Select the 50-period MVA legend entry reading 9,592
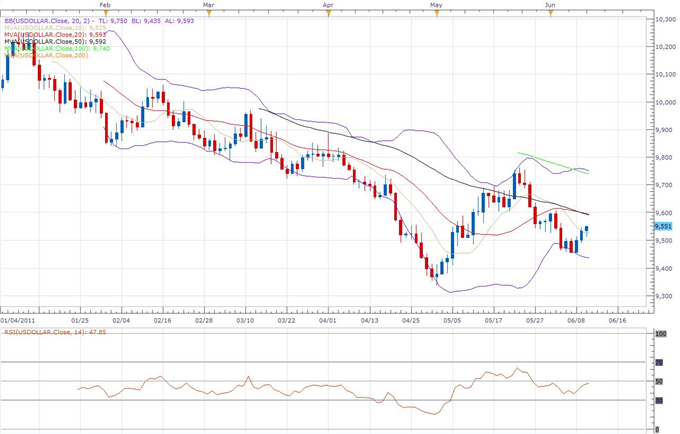Screen dimensions: 680x434 [x=55, y=41]
